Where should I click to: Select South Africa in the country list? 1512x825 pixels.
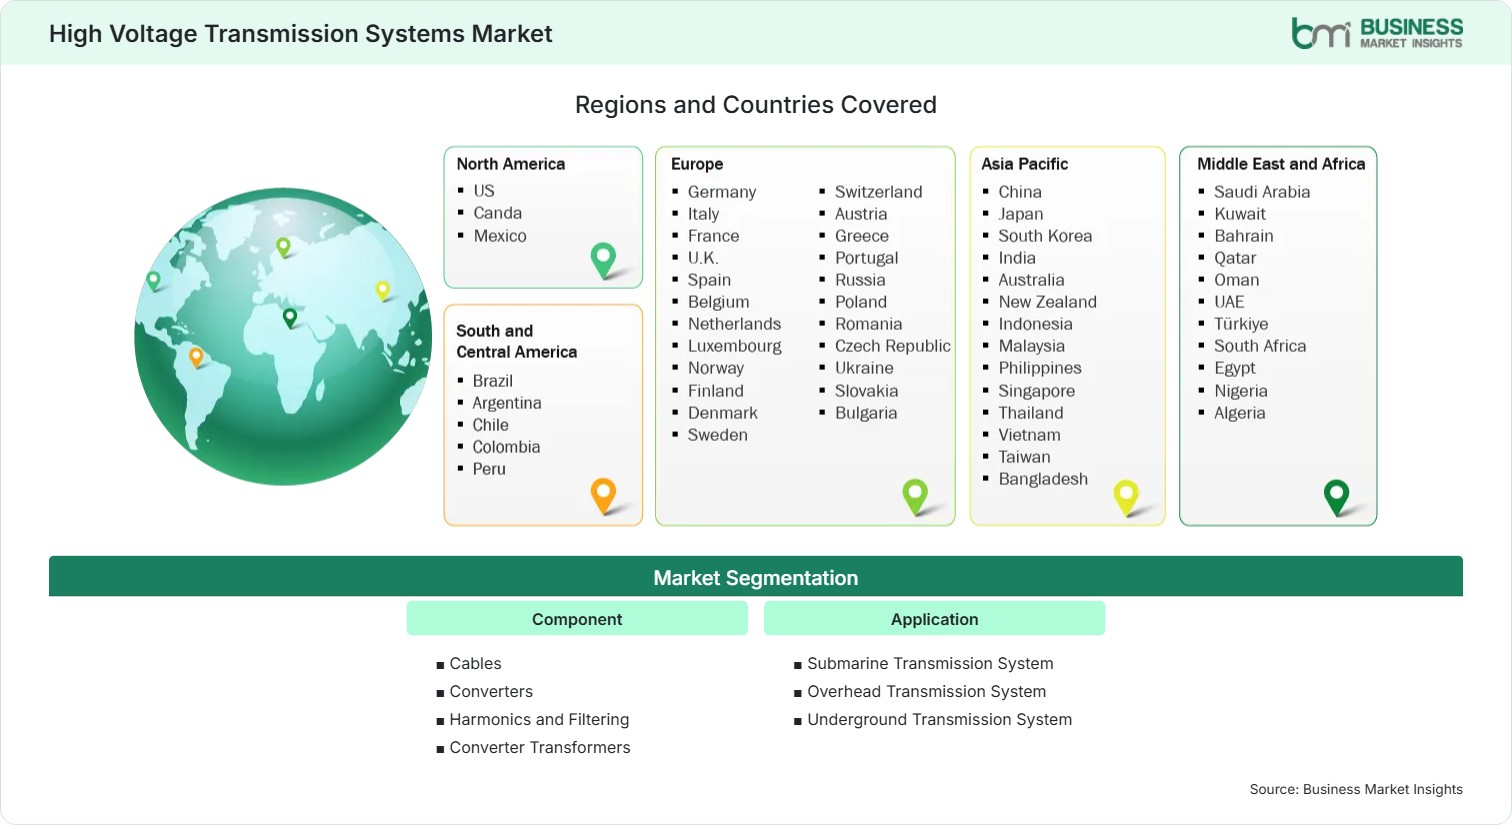click(x=1260, y=346)
